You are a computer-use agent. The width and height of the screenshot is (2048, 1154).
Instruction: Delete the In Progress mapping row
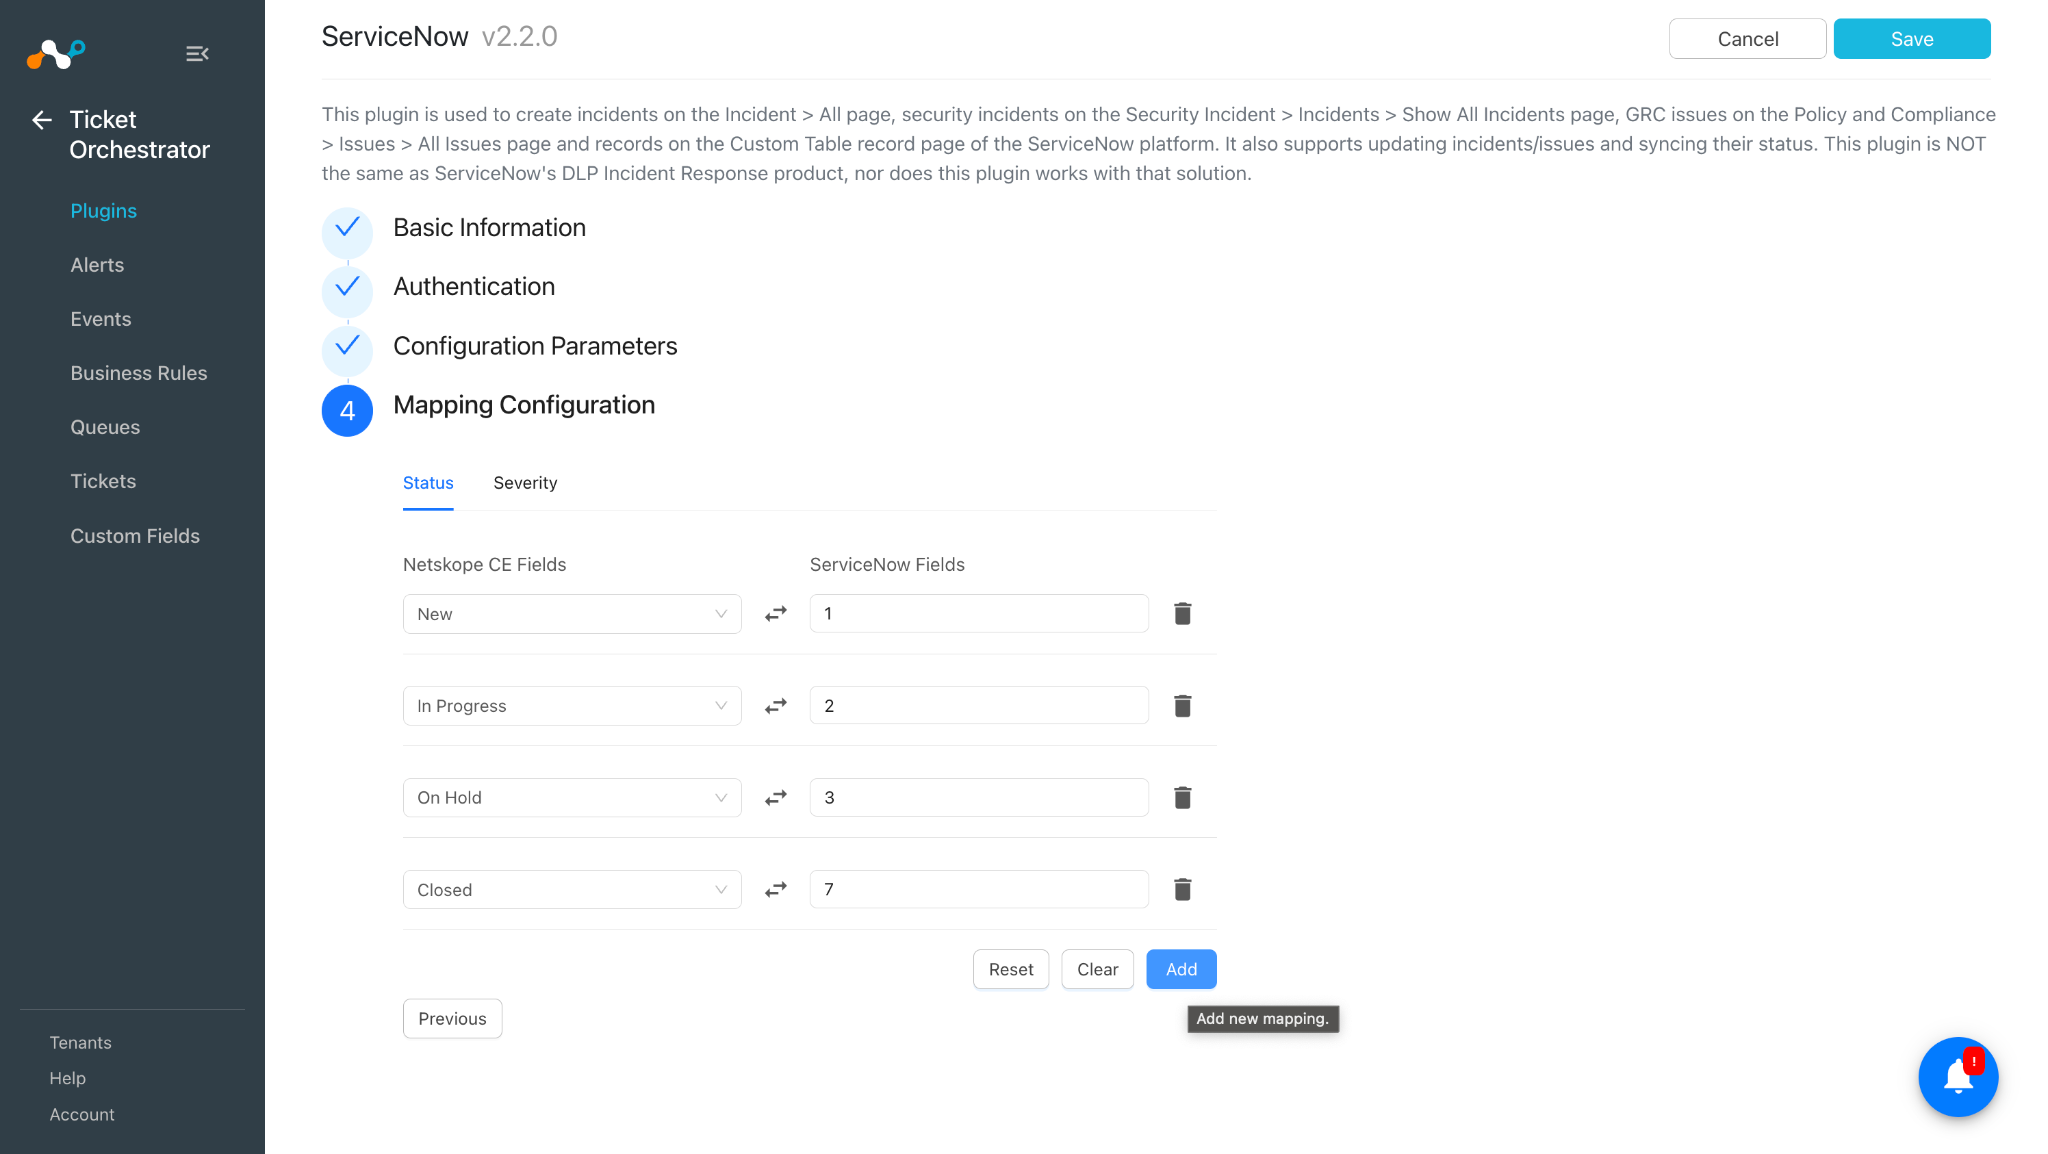[x=1182, y=706]
